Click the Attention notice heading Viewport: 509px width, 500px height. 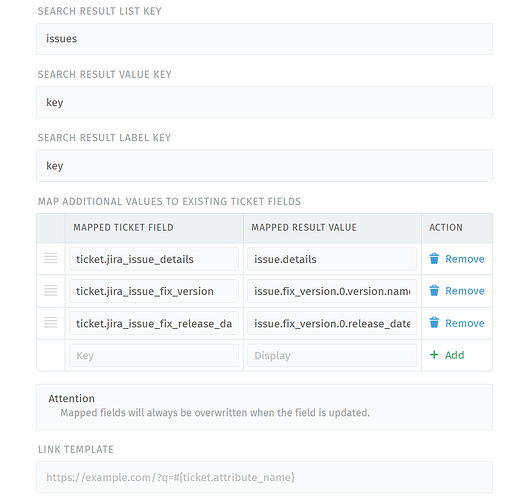[x=71, y=398]
